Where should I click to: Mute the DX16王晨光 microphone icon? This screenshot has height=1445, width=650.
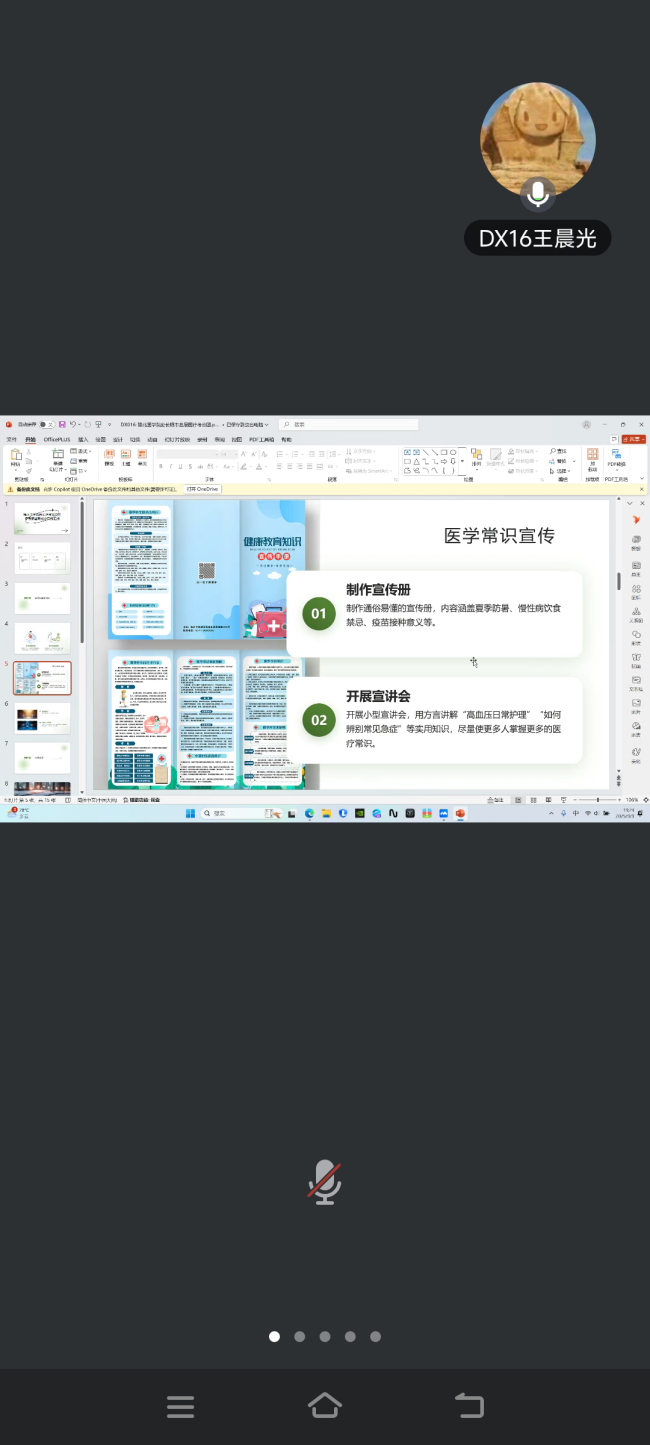pos(538,193)
